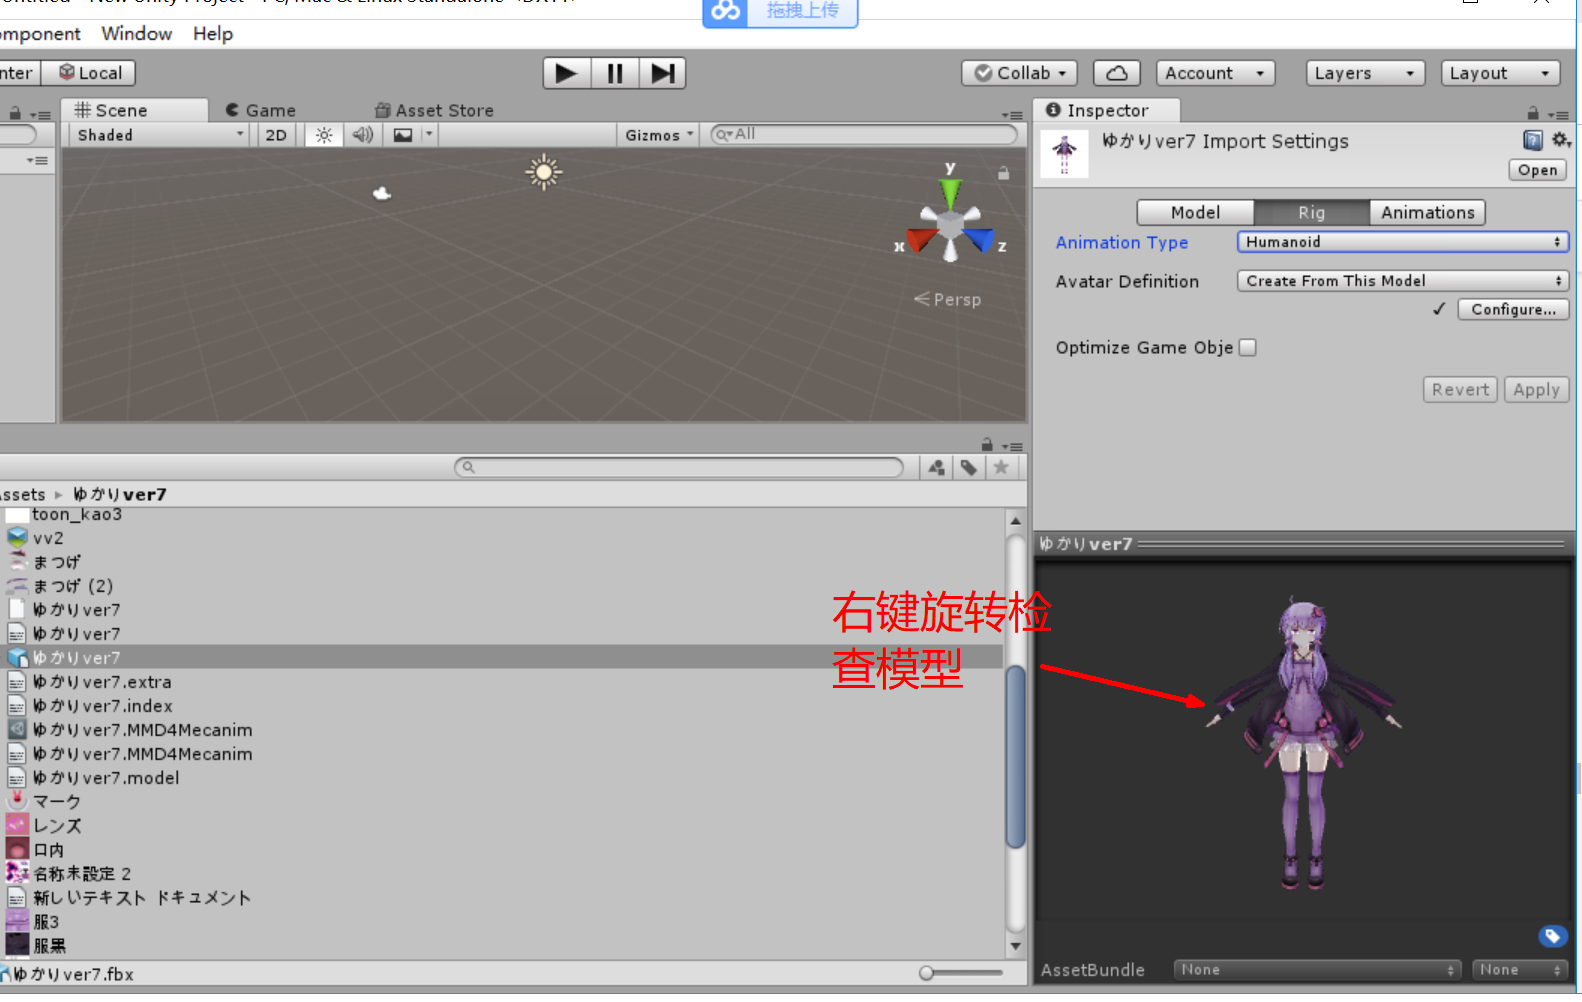Click the Project panel search field

tap(679, 467)
